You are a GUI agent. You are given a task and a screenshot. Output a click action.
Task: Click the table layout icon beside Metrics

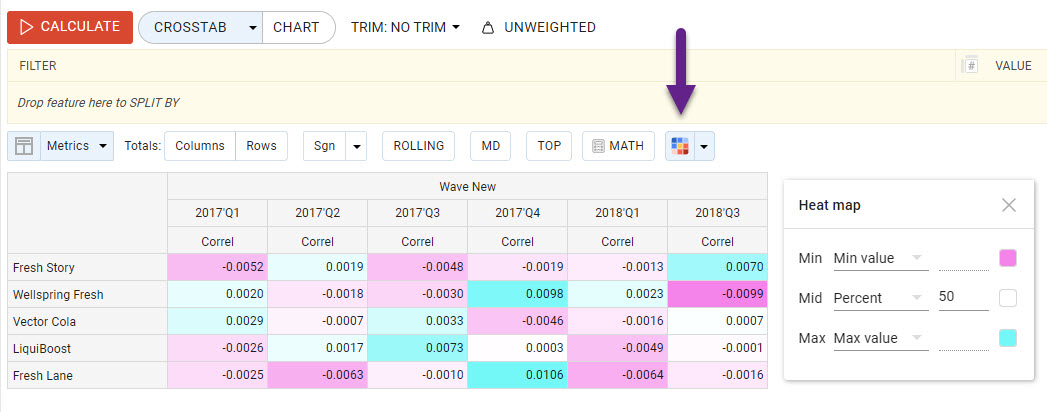(23, 146)
